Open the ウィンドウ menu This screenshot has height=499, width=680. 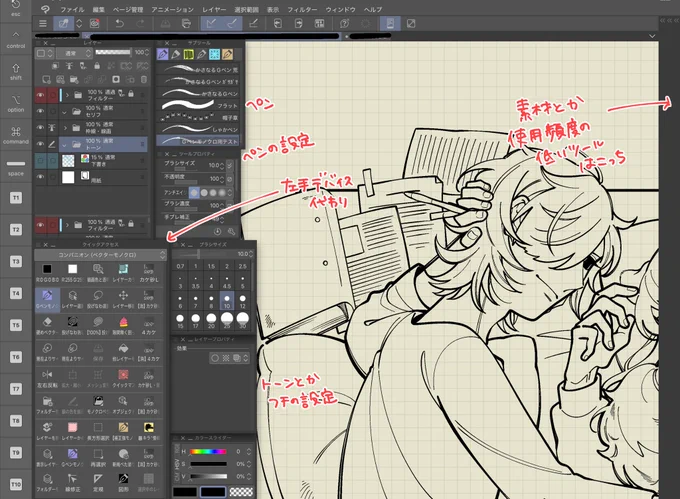tap(340, 9)
